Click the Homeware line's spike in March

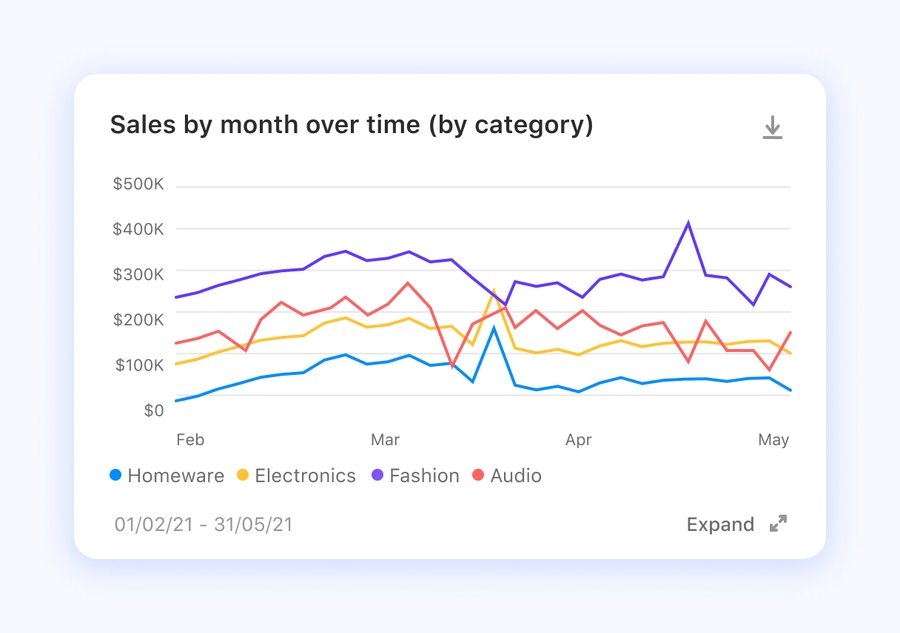point(494,328)
